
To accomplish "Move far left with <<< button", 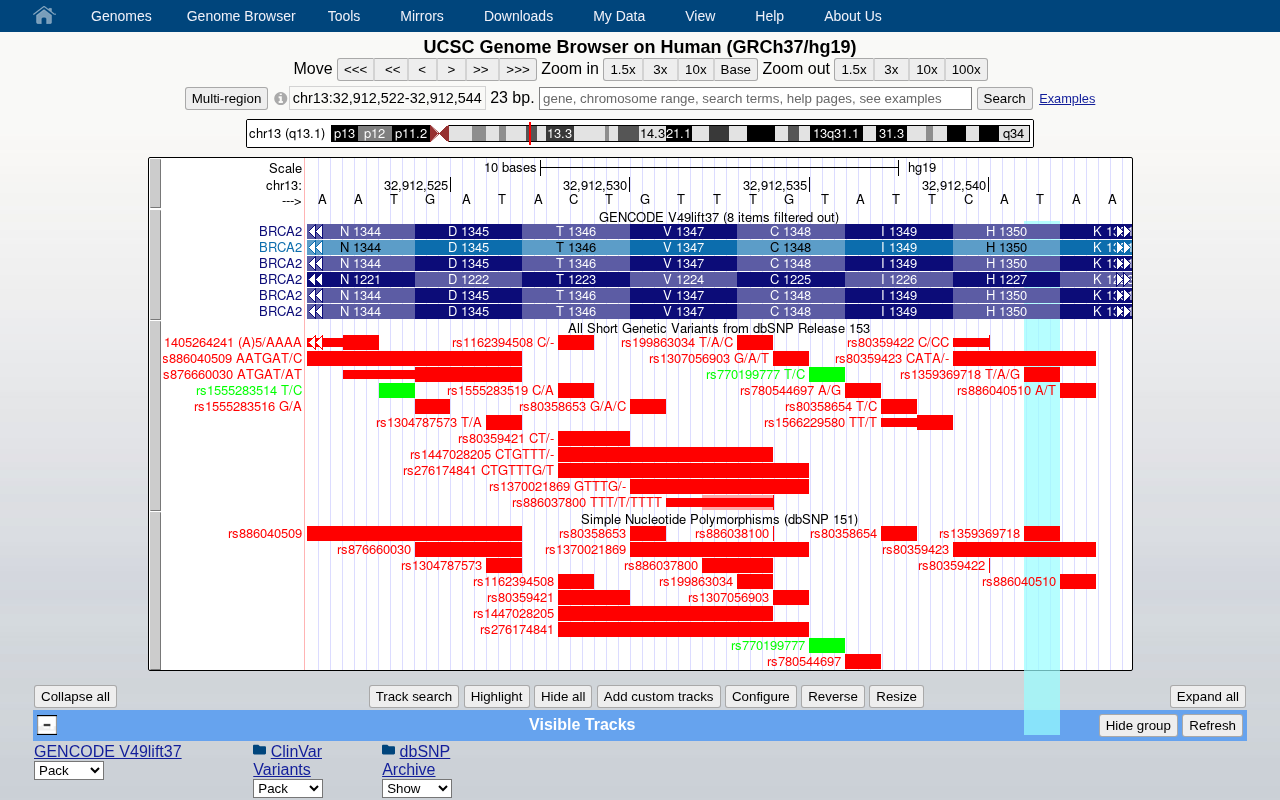I will 355,69.
